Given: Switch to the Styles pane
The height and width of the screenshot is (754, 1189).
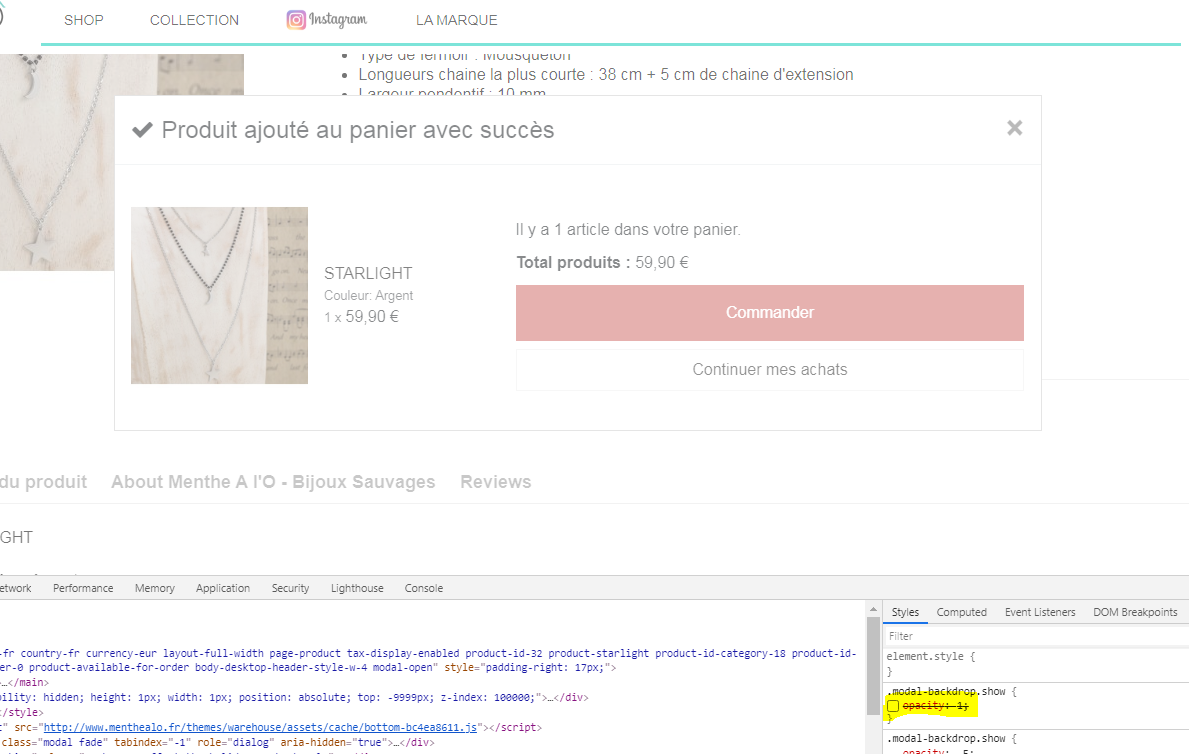Looking at the screenshot, I should (x=905, y=612).
